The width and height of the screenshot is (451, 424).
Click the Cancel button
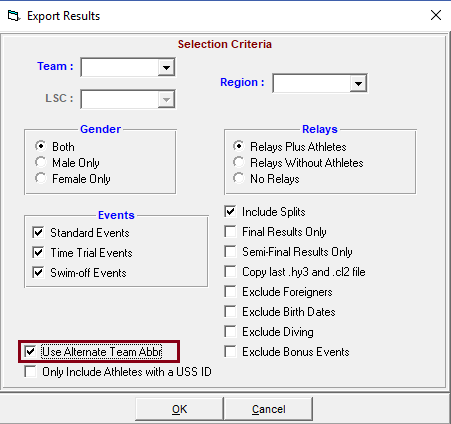click(268, 409)
